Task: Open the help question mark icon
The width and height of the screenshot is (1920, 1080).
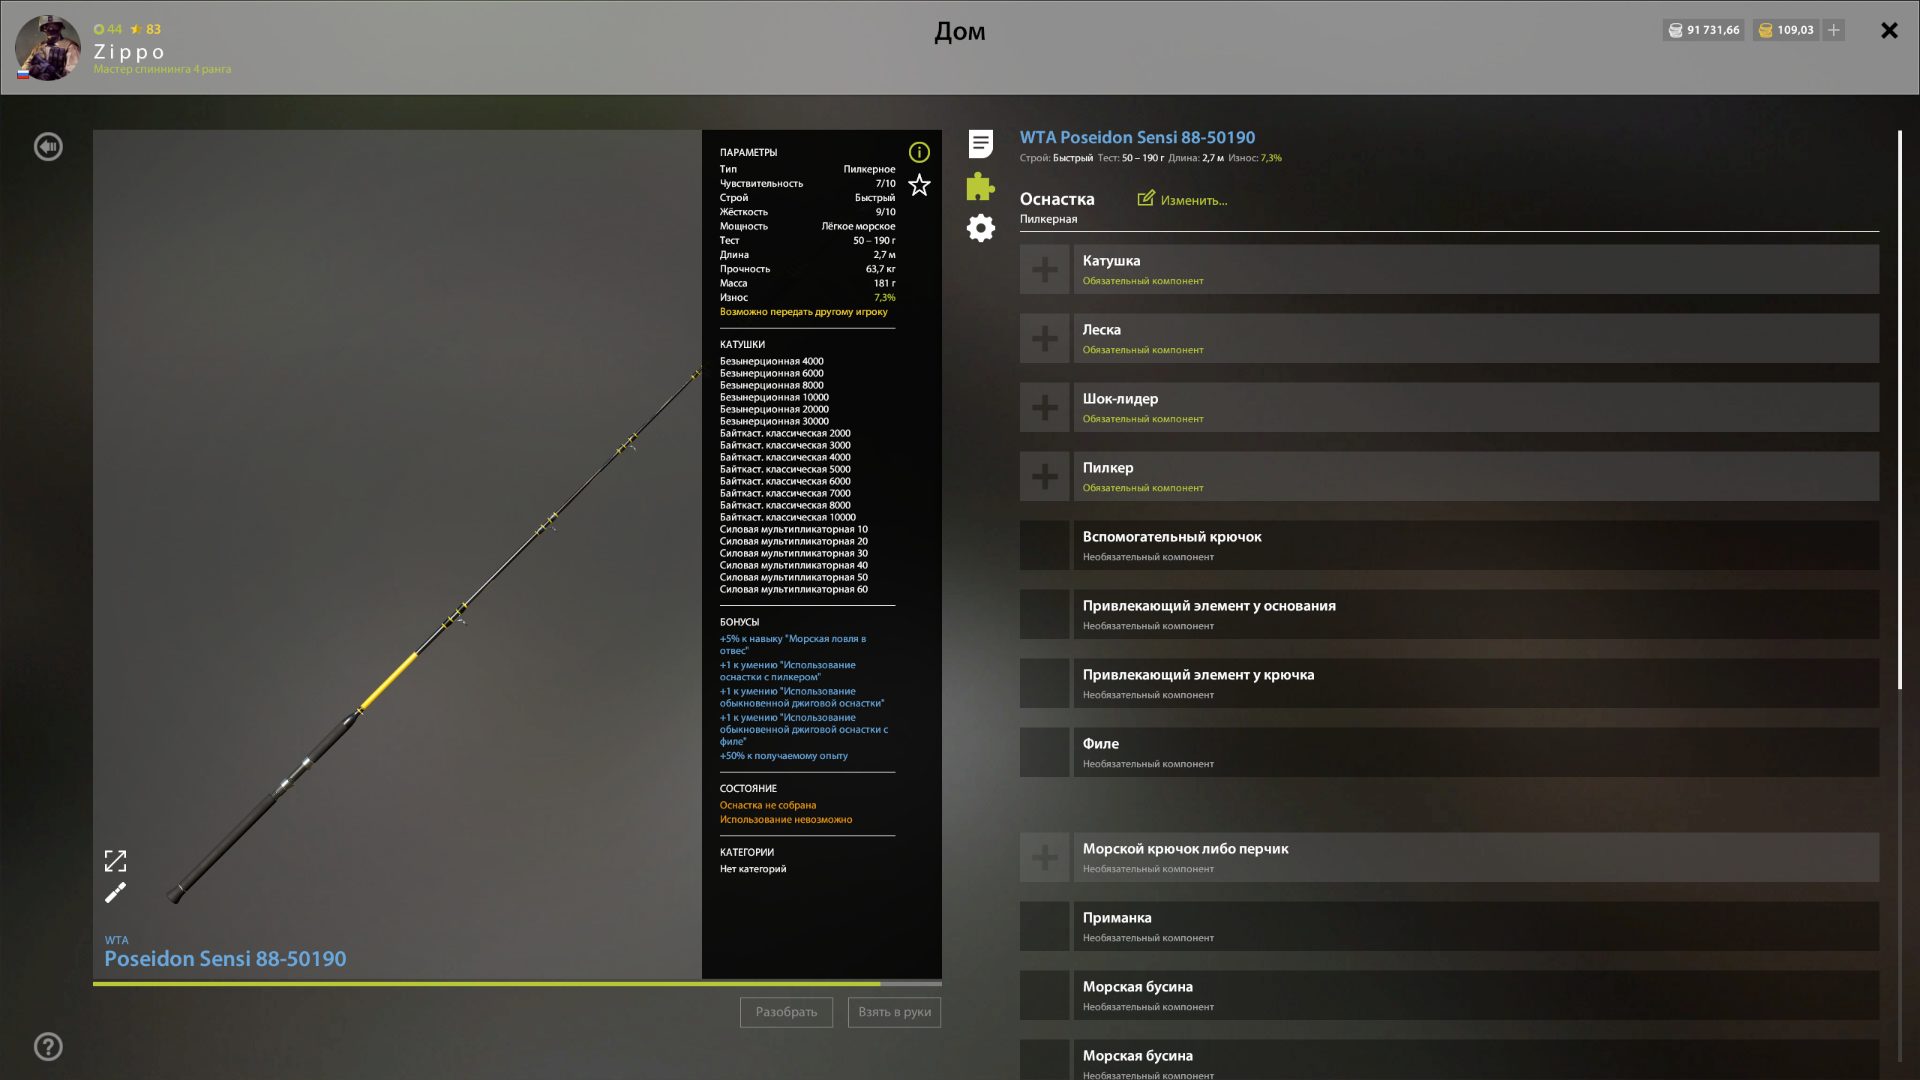Action: pos(48,1046)
